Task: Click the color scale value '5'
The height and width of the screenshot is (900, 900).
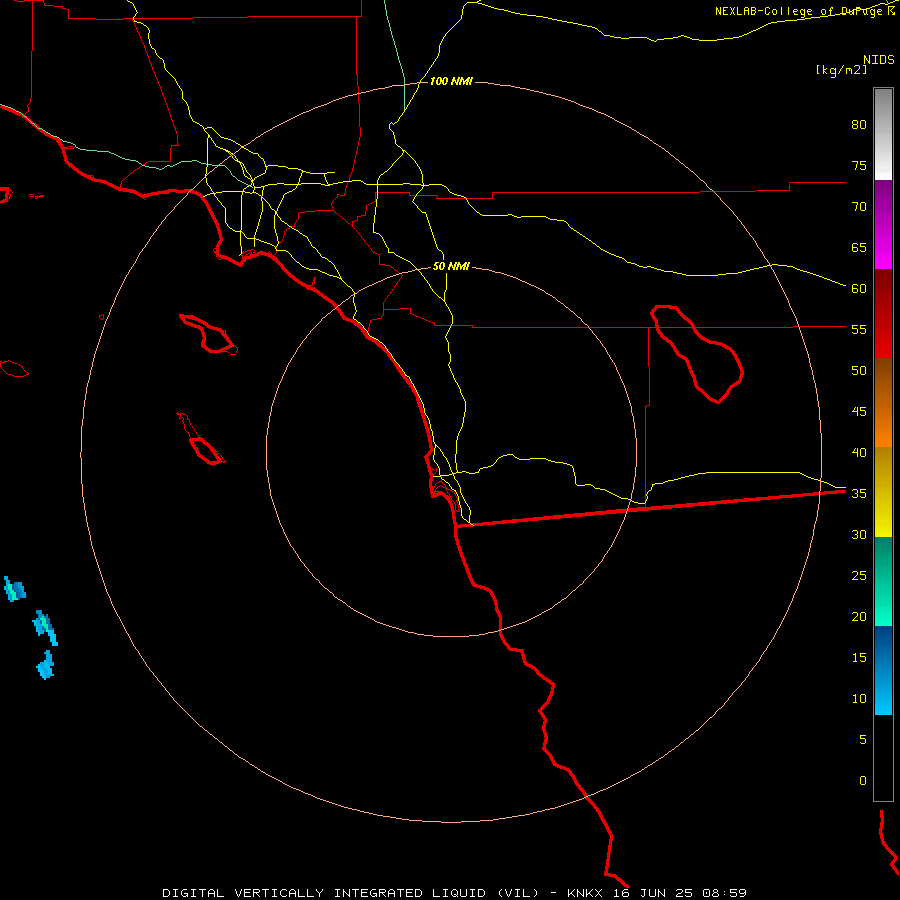Action: point(863,740)
